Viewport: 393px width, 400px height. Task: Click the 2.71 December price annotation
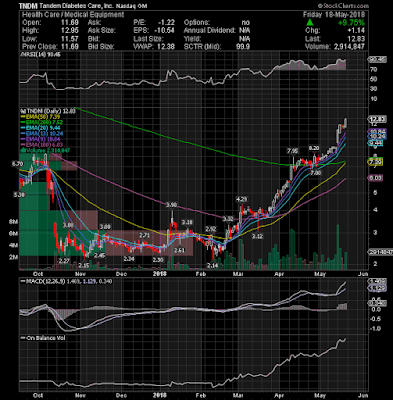tap(144, 235)
